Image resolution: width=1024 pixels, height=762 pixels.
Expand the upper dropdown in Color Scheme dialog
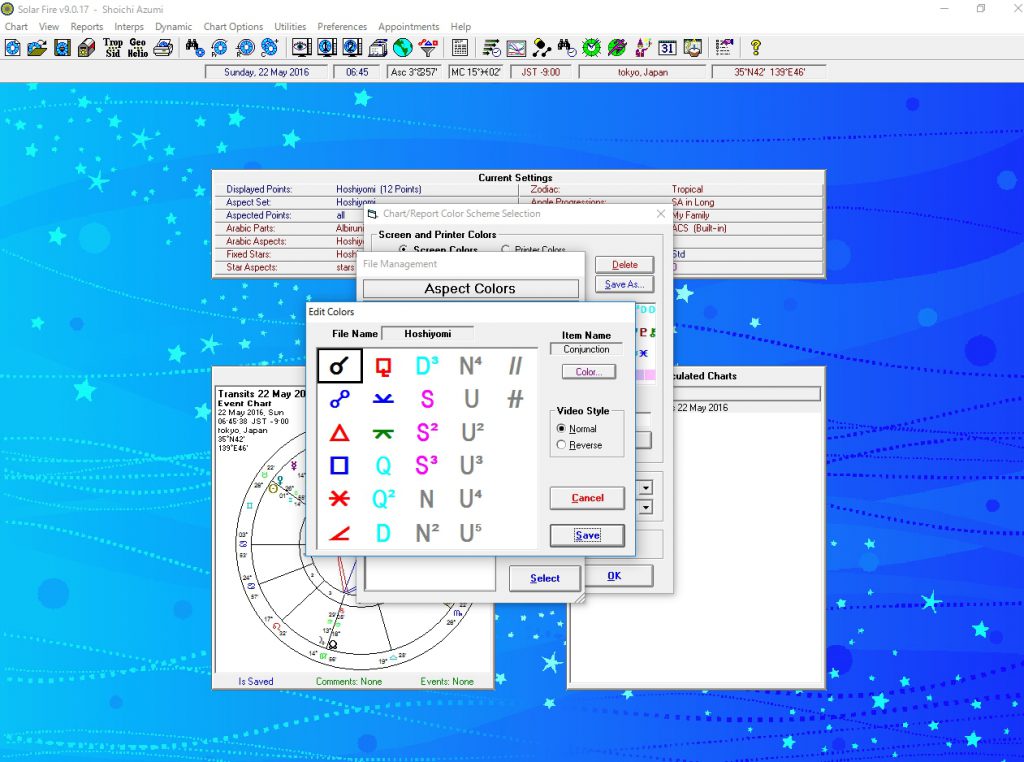(646, 487)
